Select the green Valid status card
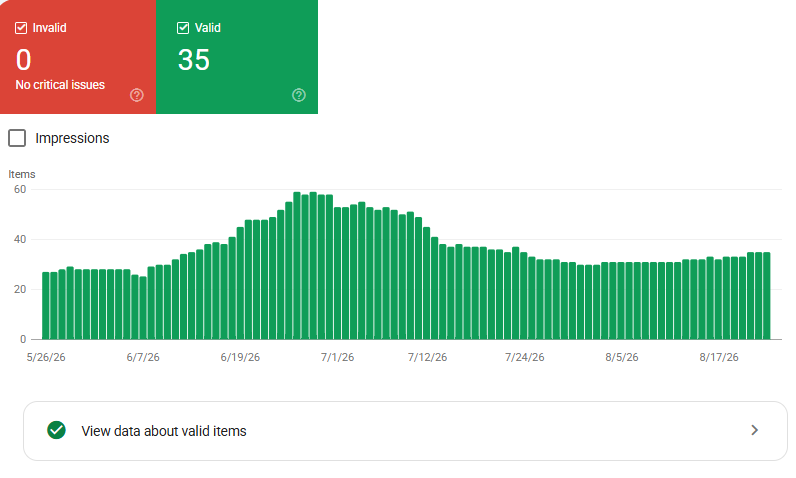The width and height of the screenshot is (796, 478). 237,57
